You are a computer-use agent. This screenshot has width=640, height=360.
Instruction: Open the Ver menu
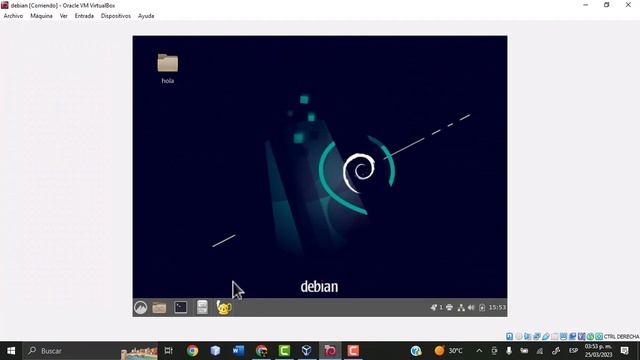[64, 16]
